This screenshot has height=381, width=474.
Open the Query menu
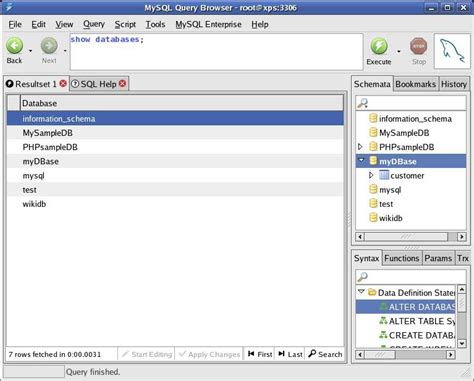pos(94,24)
